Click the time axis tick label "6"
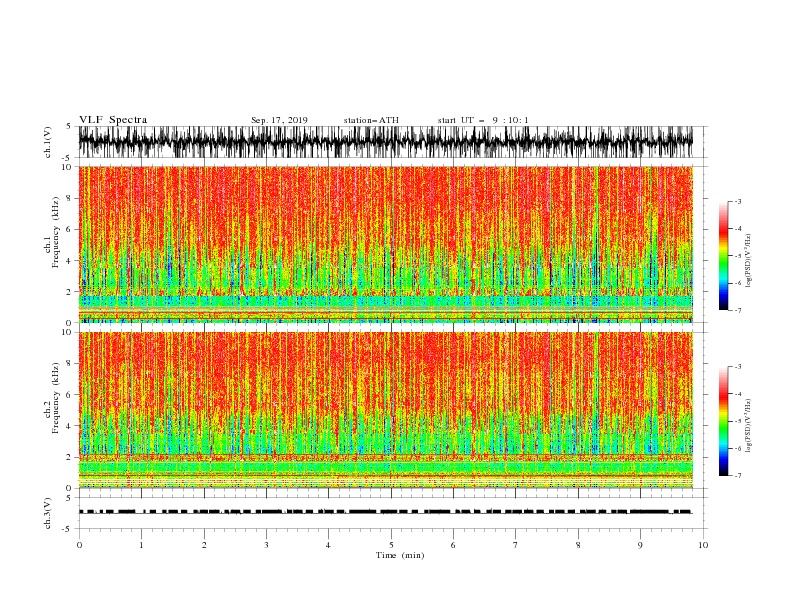 coord(453,545)
